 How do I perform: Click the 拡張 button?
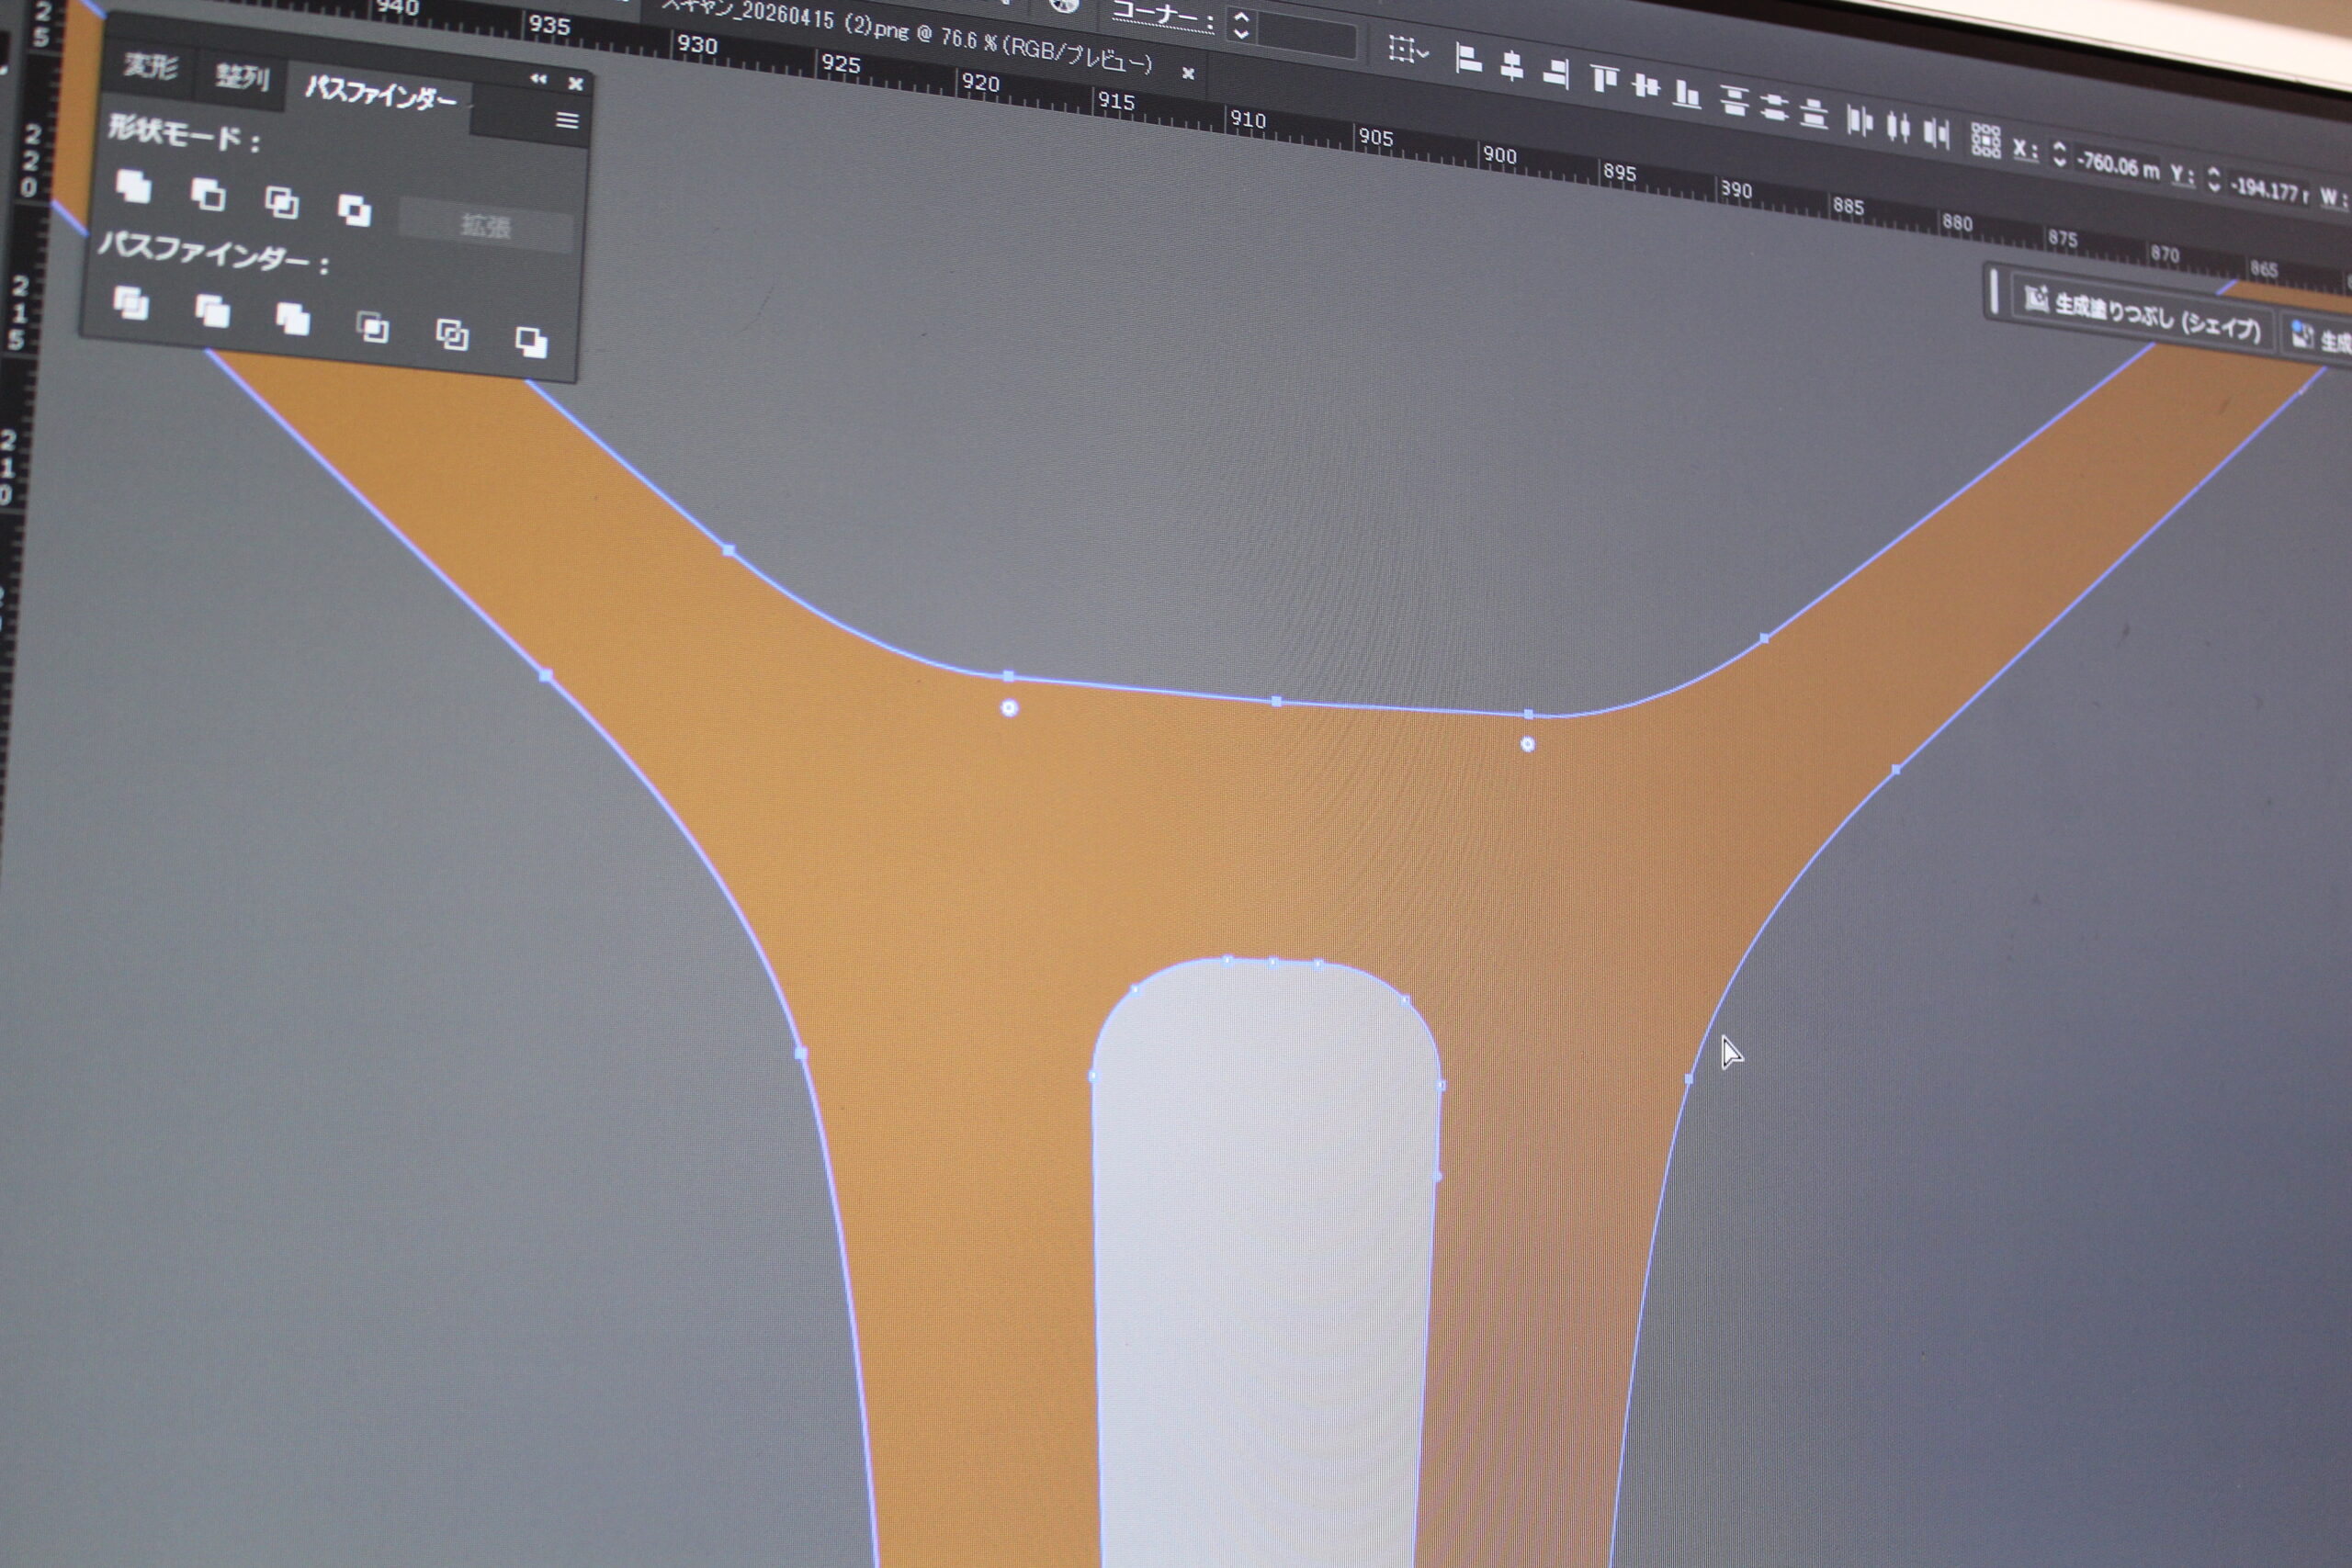(x=486, y=226)
